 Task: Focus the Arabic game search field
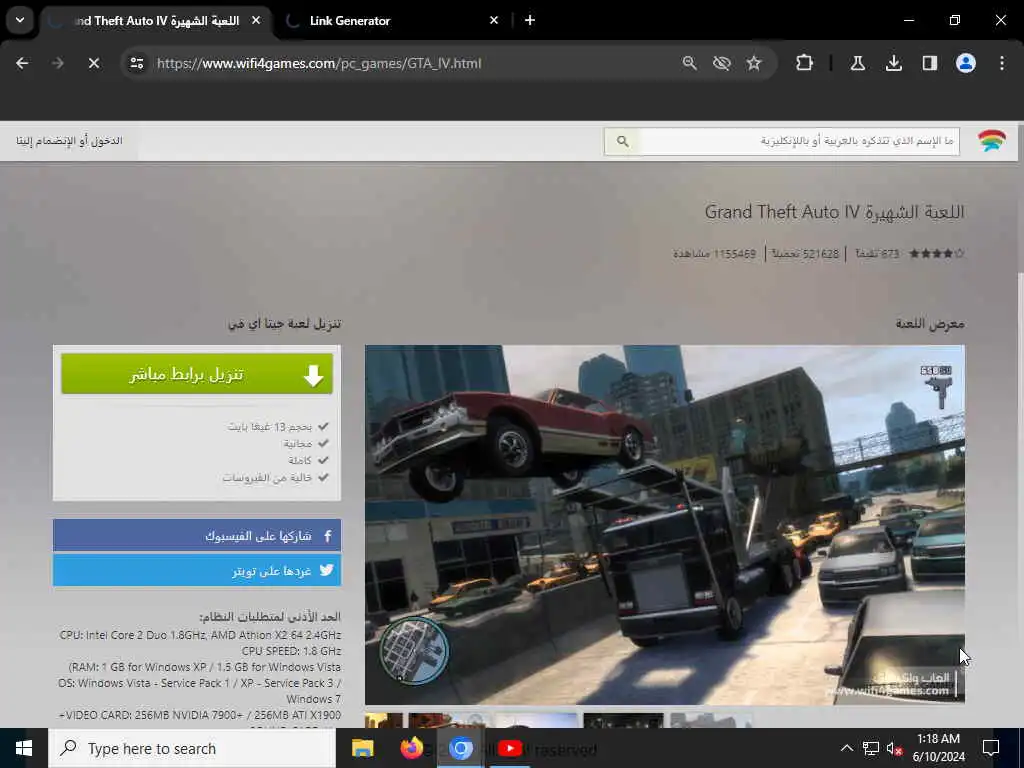(799, 141)
